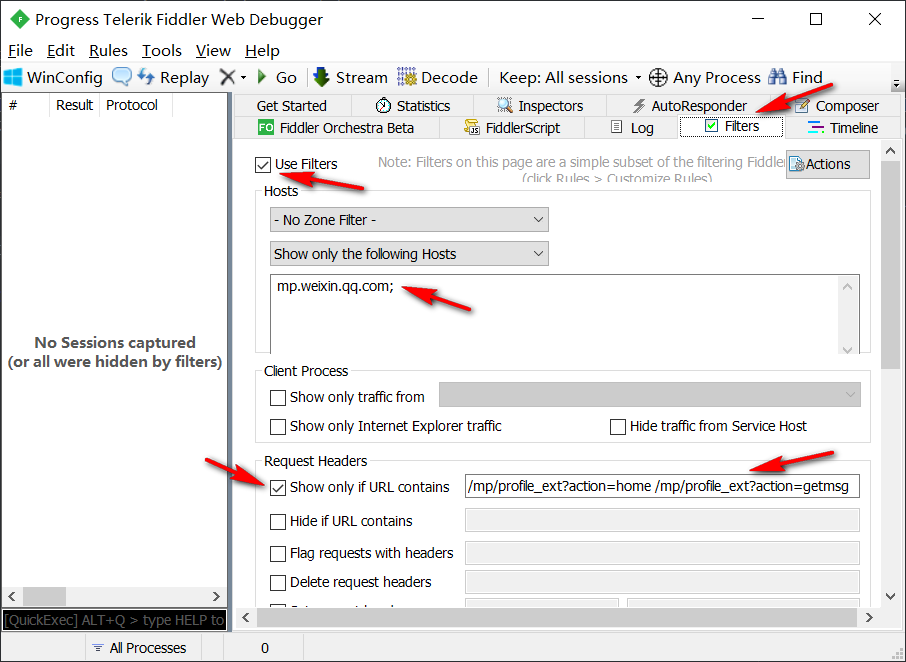Open the Tools menu
The width and height of the screenshot is (906, 662).
click(x=162, y=51)
